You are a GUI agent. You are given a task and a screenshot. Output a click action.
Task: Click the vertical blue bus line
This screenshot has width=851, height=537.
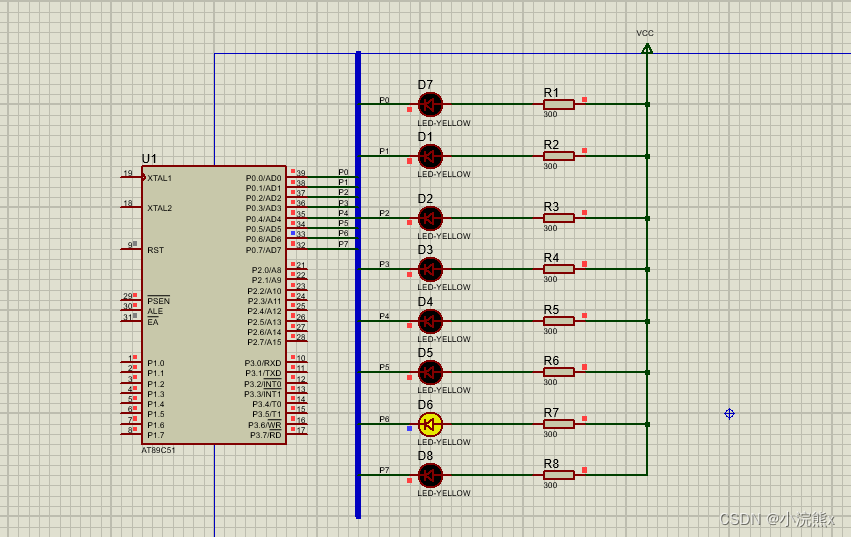358,285
